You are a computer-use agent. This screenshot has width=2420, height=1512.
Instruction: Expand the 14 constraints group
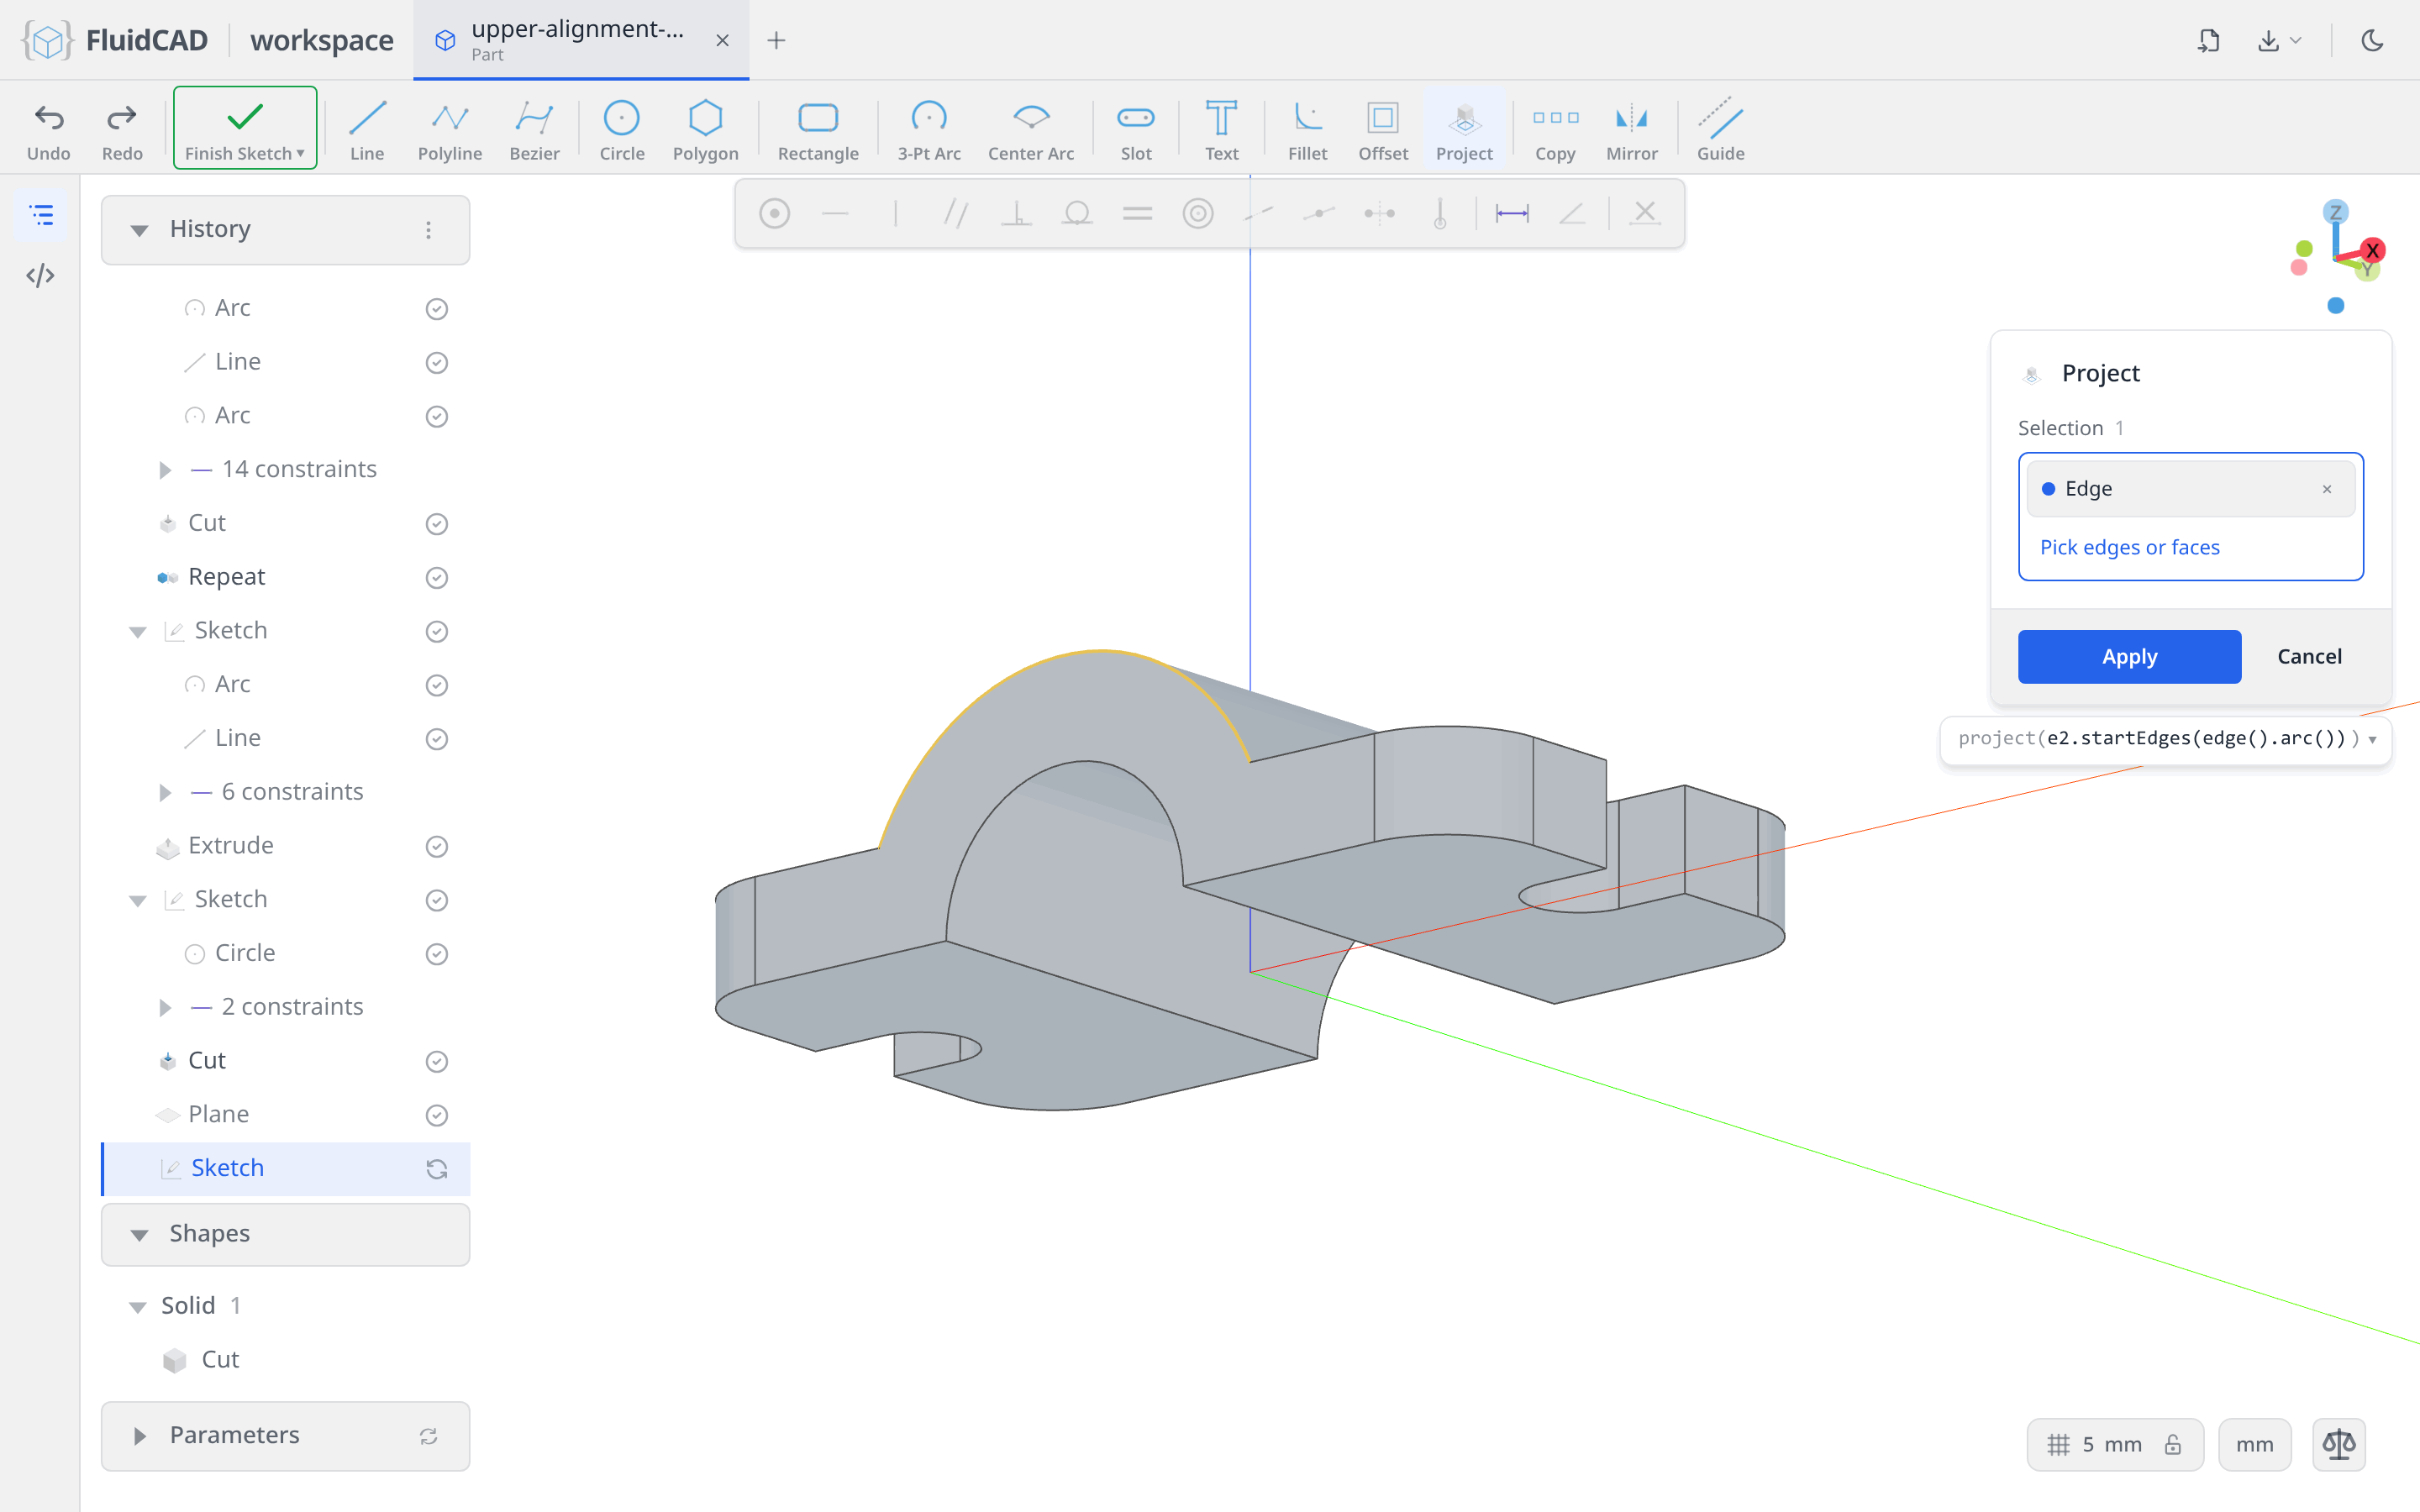point(165,469)
